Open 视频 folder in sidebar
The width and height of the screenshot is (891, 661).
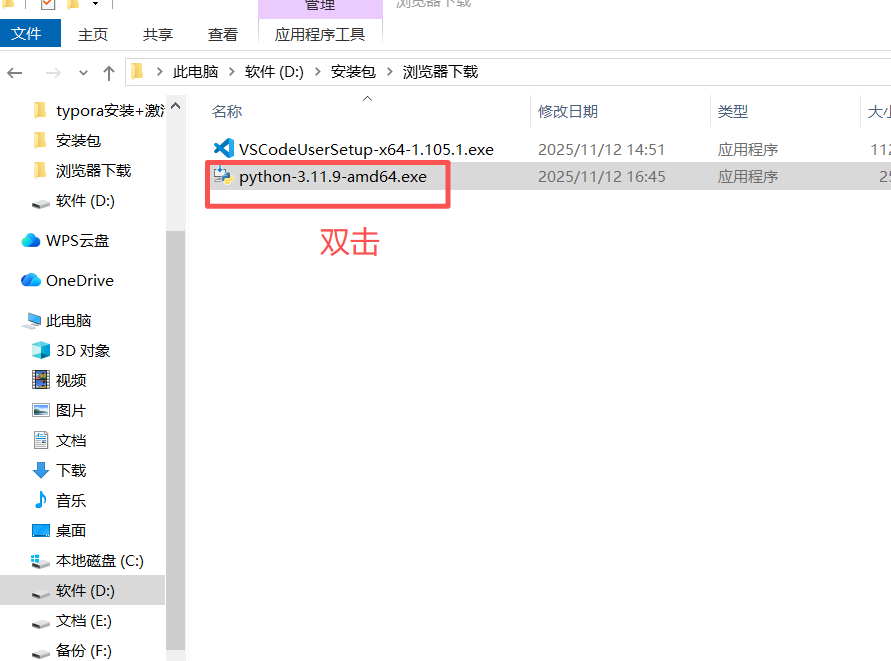(x=71, y=380)
